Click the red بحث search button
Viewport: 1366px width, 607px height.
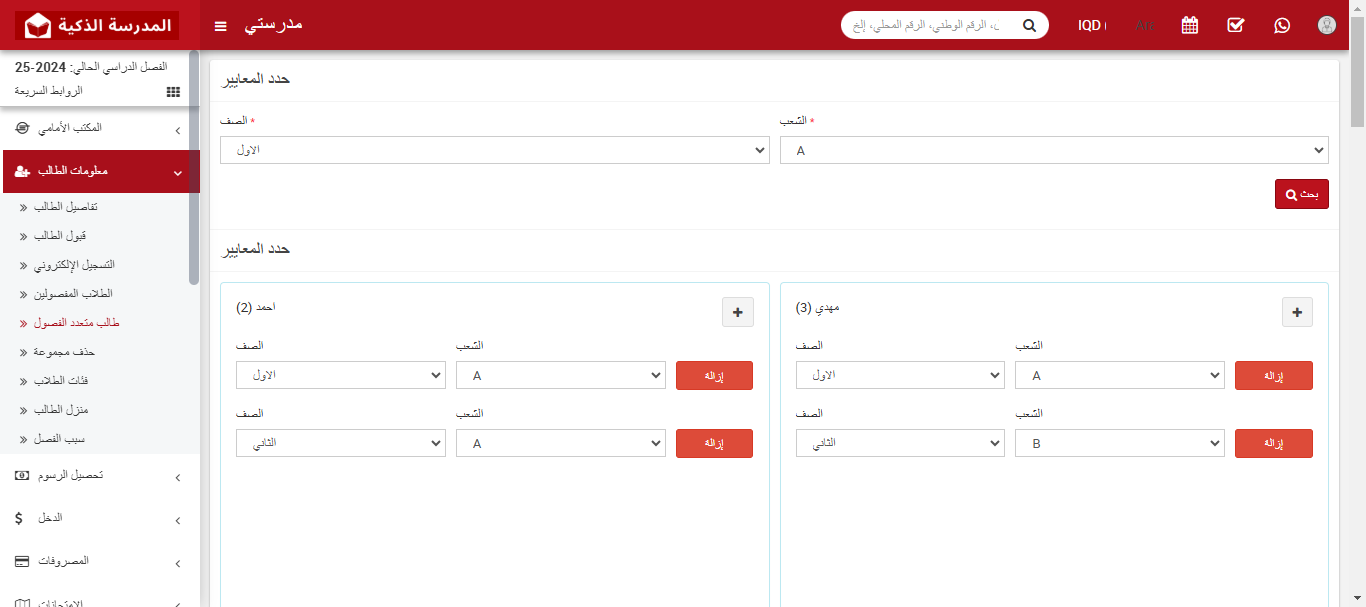coord(1301,194)
